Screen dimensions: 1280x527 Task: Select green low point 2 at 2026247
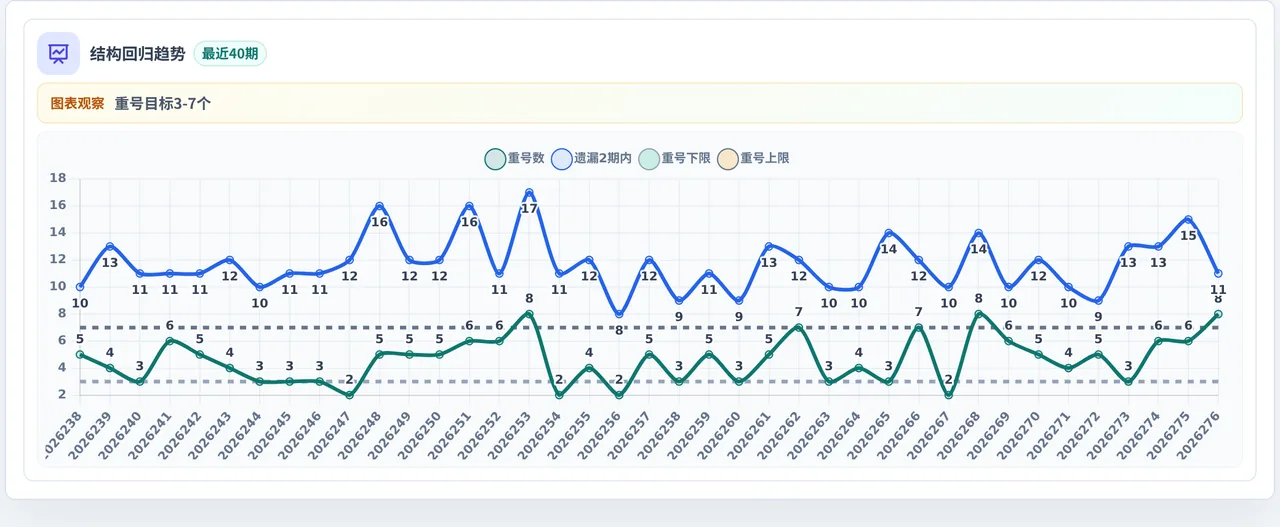(x=349, y=395)
